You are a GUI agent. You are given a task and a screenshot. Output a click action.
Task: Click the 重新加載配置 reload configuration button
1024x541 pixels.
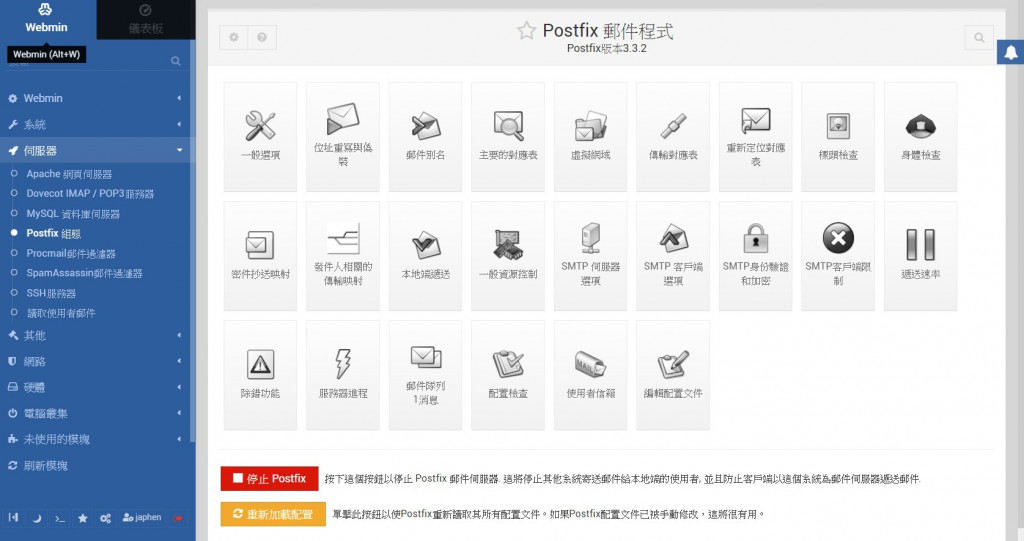(273, 514)
